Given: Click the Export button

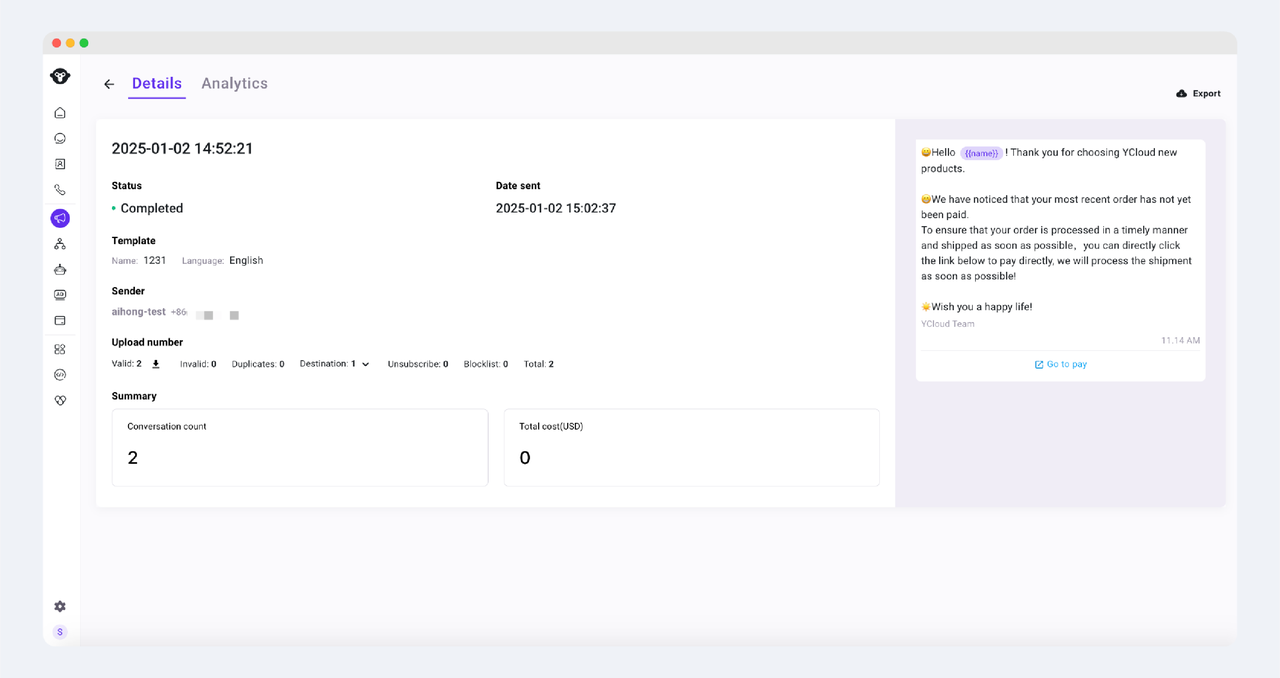Looking at the screenshot, I should 1198,94.
